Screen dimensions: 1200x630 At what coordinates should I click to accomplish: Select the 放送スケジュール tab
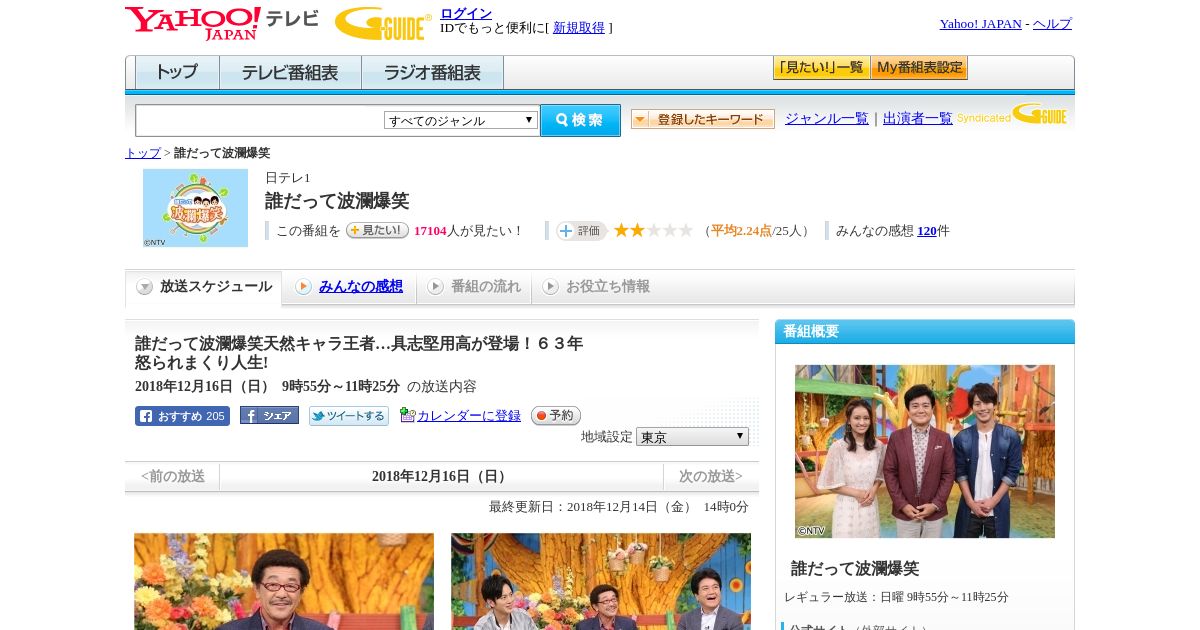point(203,287)
